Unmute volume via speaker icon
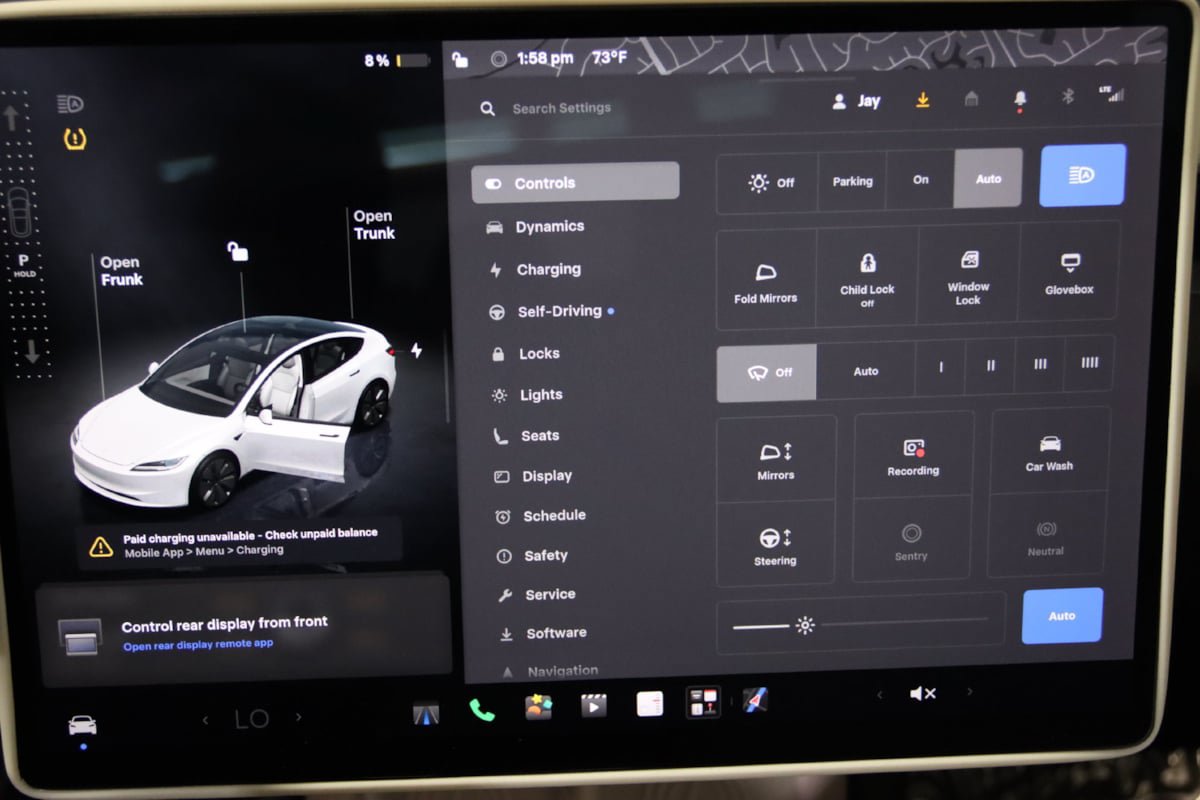This screenshot has width=1200, height=800. point(922,693)
